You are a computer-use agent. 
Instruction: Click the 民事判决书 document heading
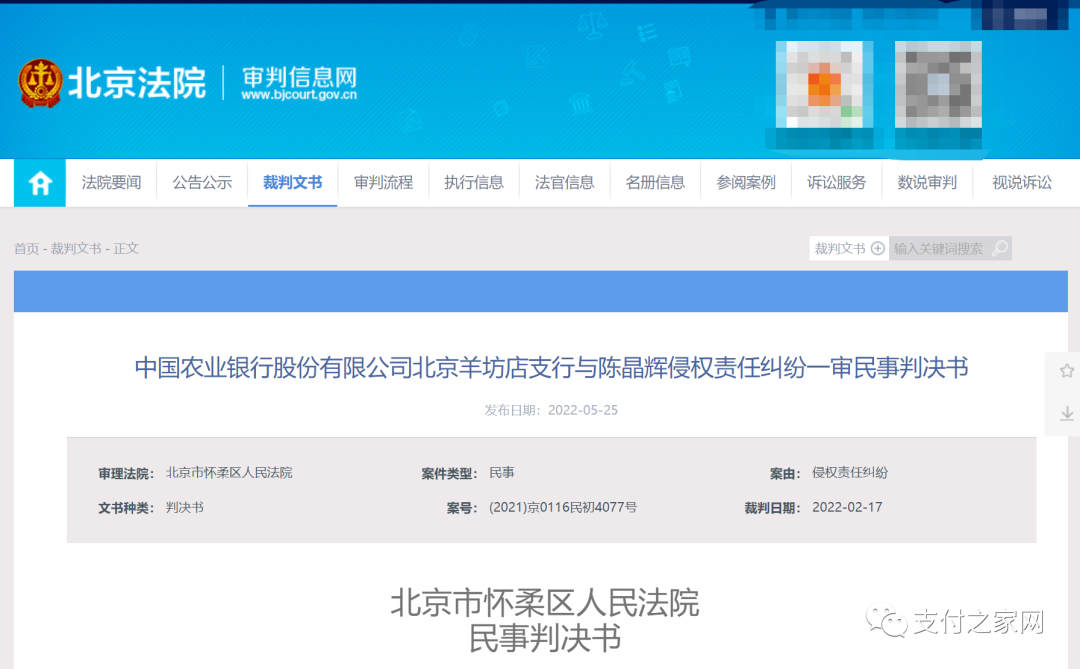tap(545, 638)
